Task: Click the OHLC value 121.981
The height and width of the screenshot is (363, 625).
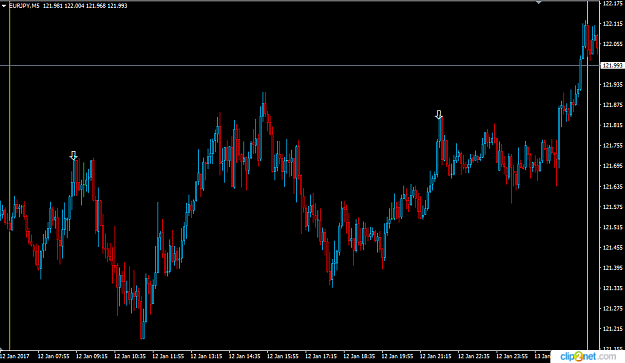Action: (52, 6)
